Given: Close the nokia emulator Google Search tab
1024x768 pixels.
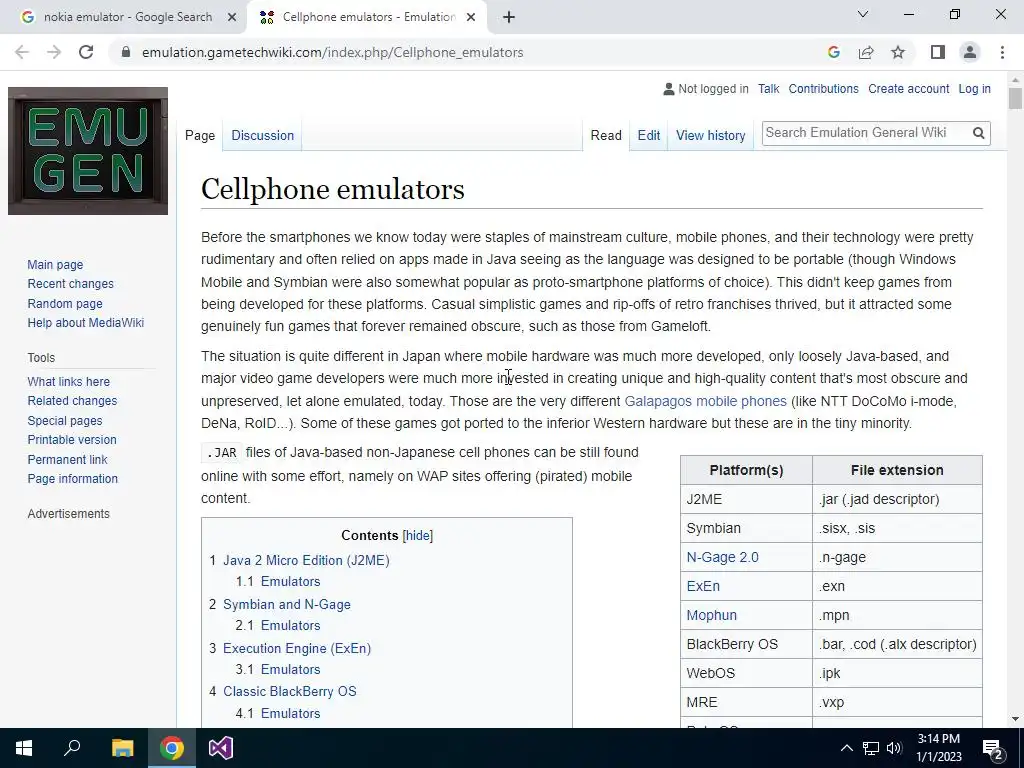Looking at the screenshot, I should tap(232, 18).
